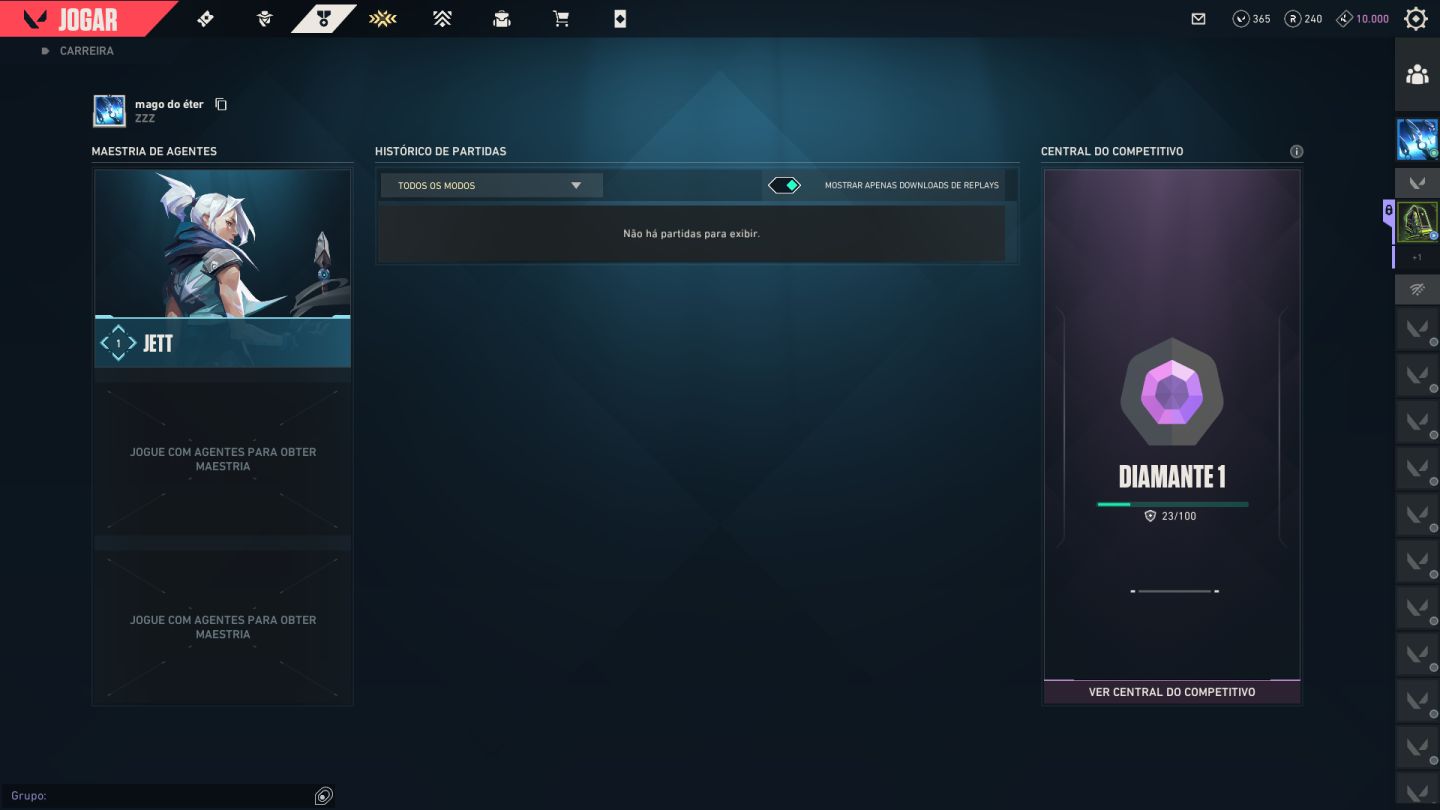Click the info icon by Central do Competitivo
Screen dimensions: 1440x810
pyautogui.click(x=1296, y=152)
